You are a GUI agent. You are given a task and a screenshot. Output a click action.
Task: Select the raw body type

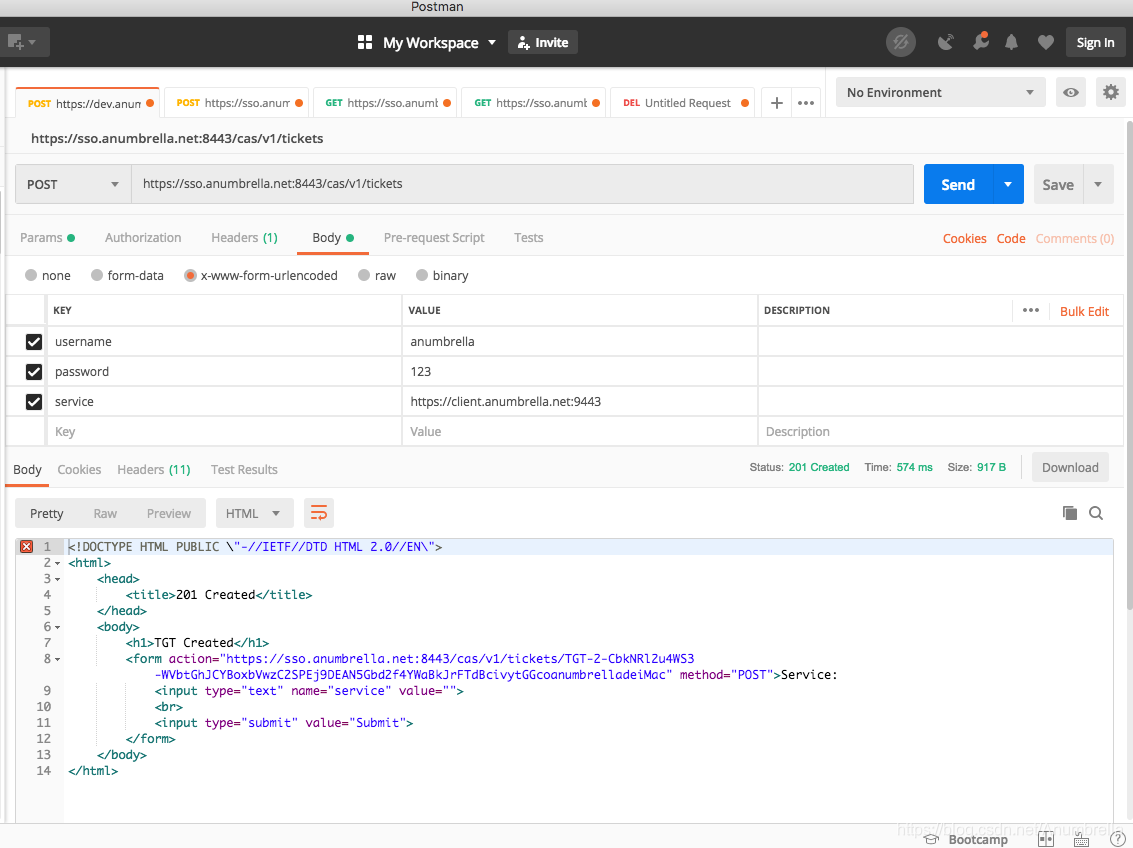click(x=364, y=275)
